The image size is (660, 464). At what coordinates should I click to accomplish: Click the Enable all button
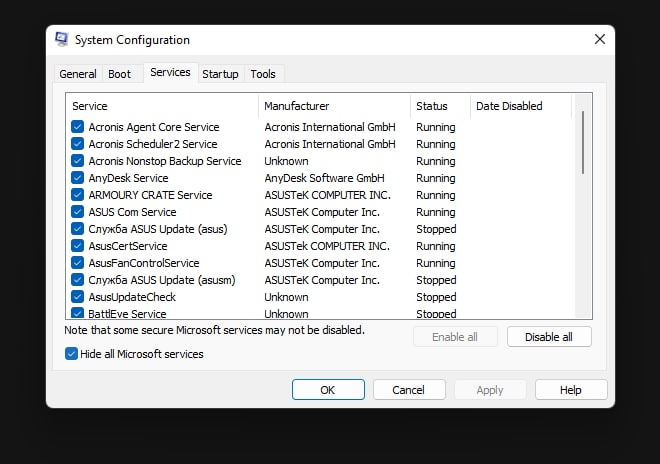tap(455, 337)
